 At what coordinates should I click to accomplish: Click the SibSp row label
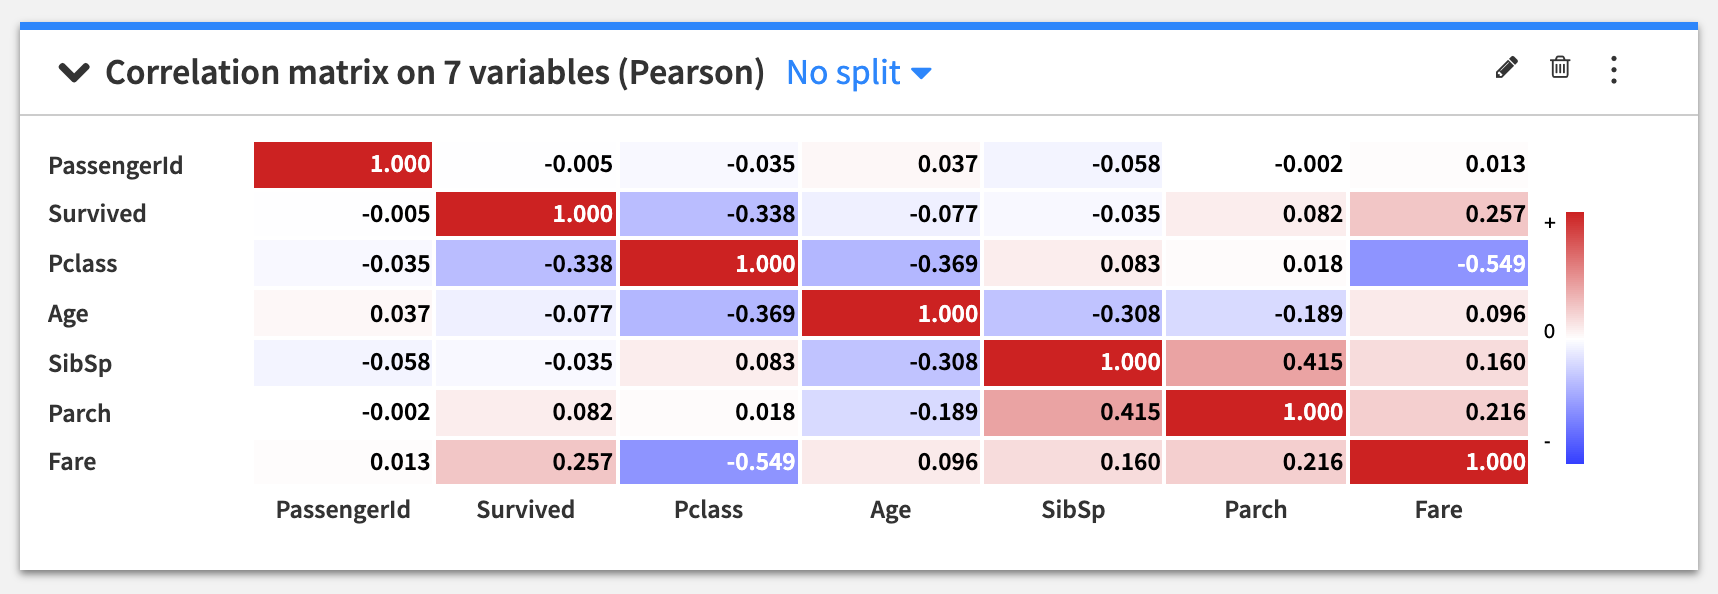click(80, 363)
